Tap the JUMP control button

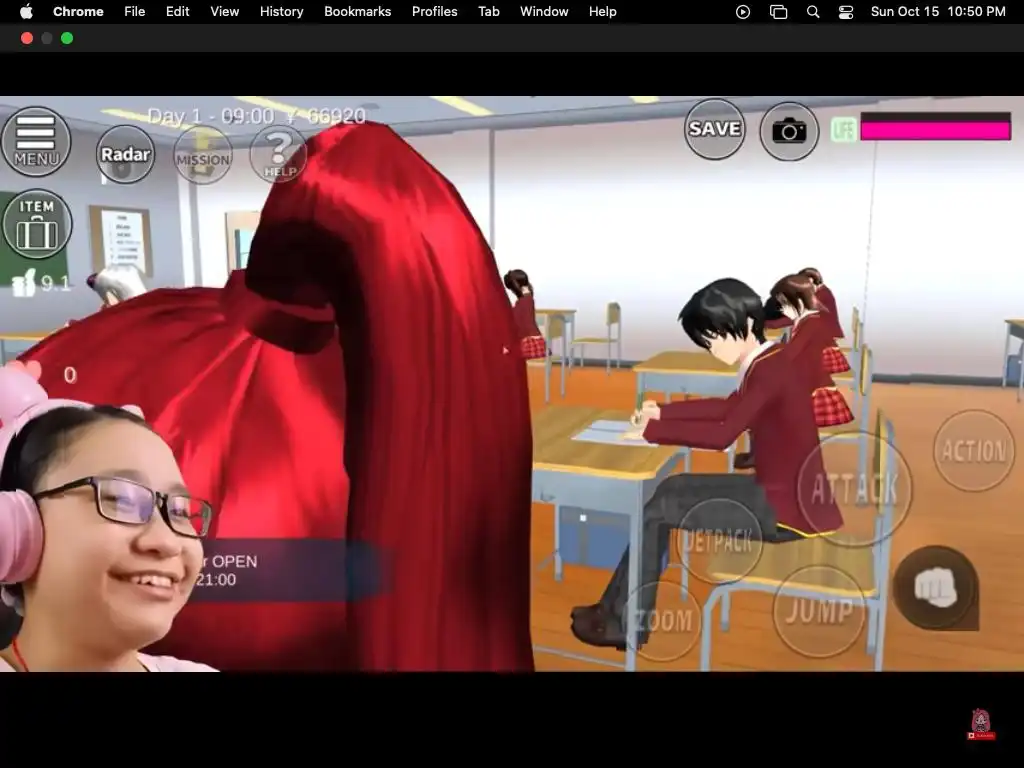pos(818,611)
